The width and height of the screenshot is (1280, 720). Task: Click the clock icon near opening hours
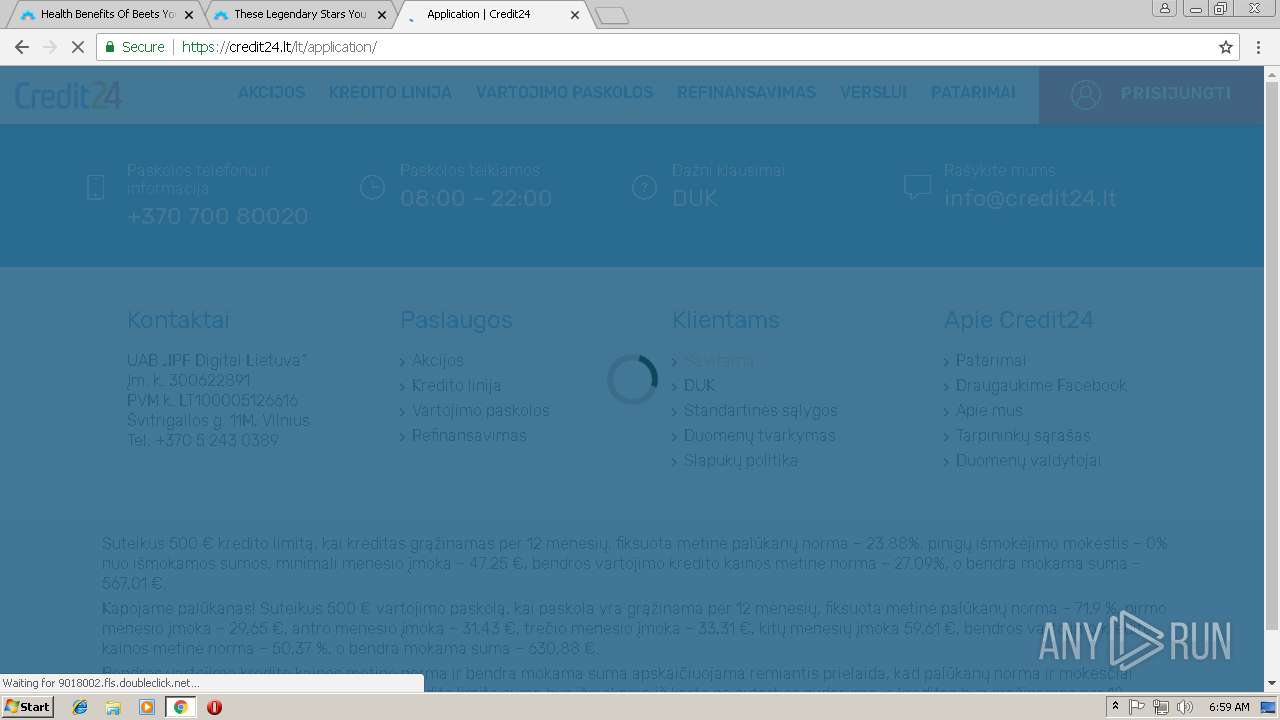tap(372, 187)
